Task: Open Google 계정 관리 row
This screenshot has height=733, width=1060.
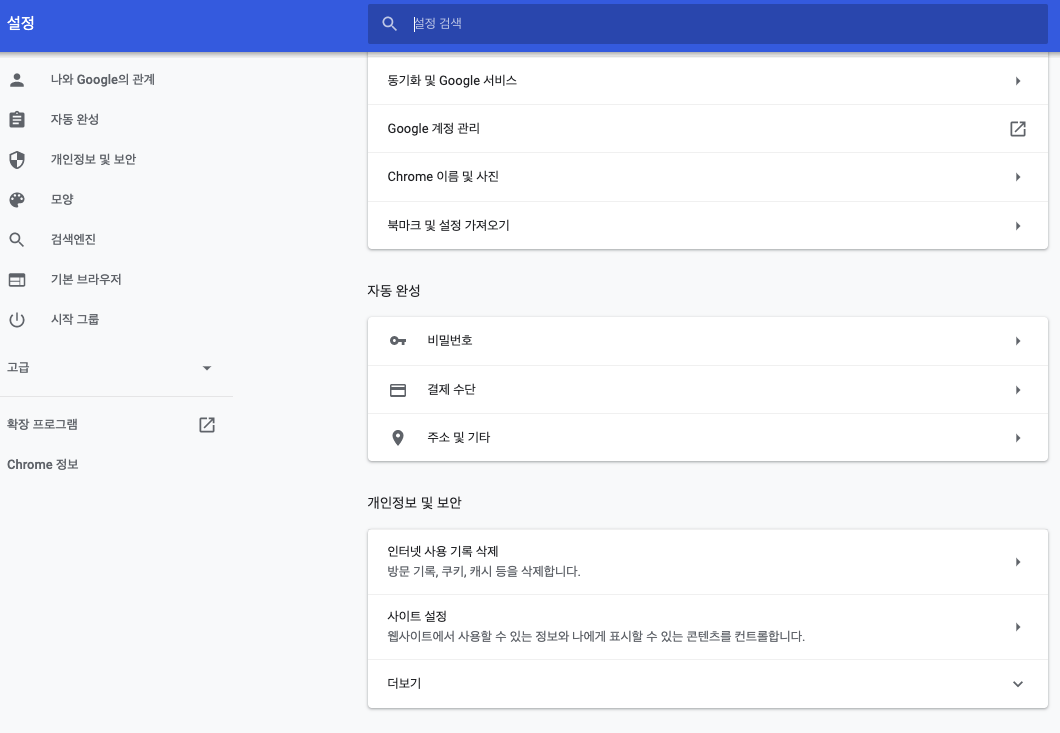Action: point(707,128)
